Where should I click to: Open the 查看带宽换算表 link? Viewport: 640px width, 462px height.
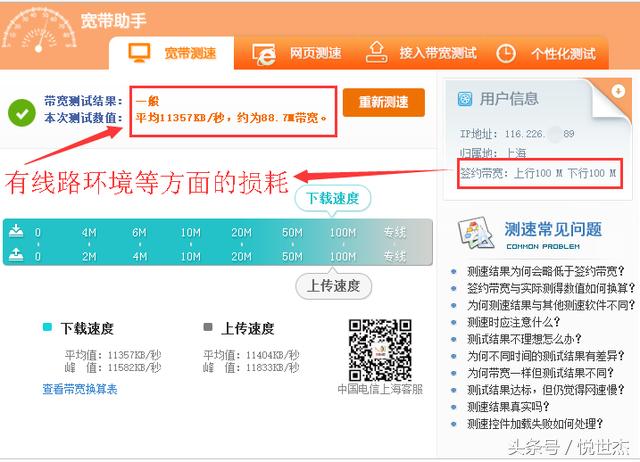tap(80, 389)
